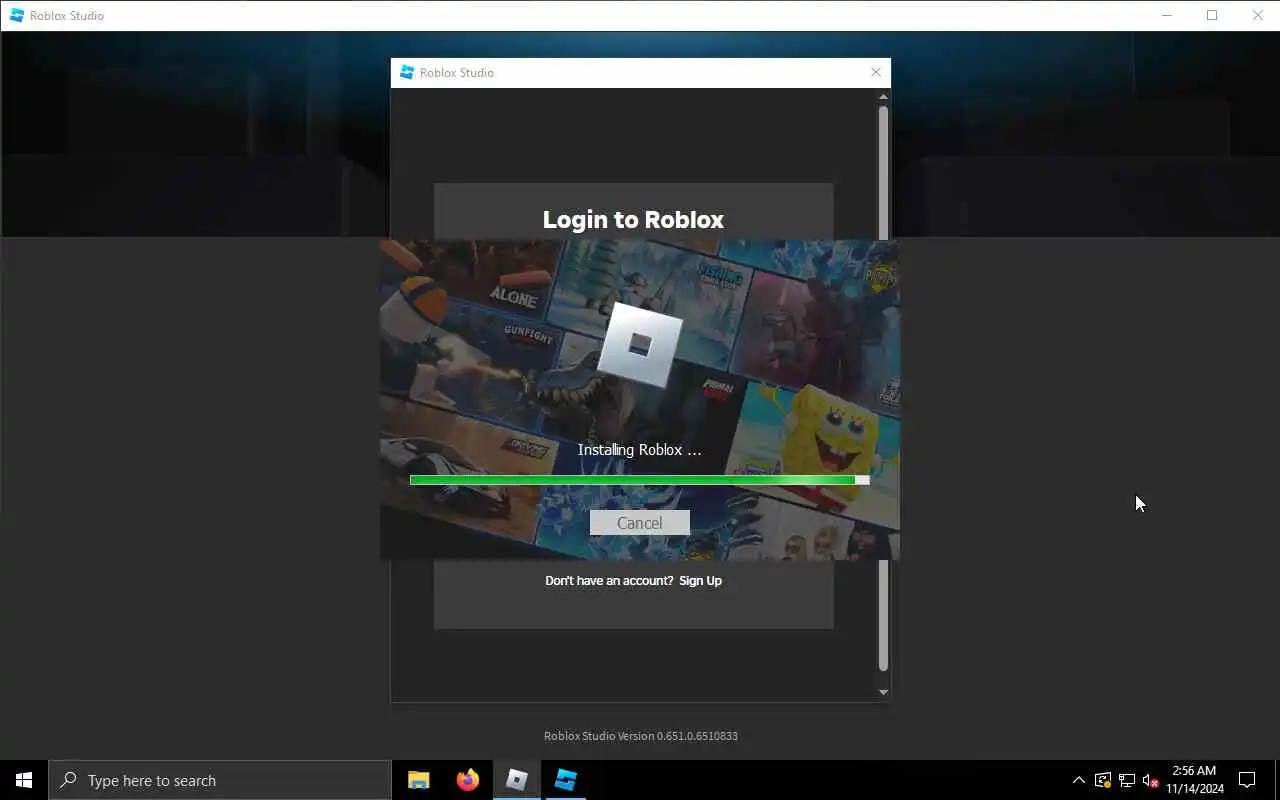The width and height of the screenshot is (1280, 800).
Task: Click the Roblox Studio Version 0.651.0.6510833 text
Action: 641,736
